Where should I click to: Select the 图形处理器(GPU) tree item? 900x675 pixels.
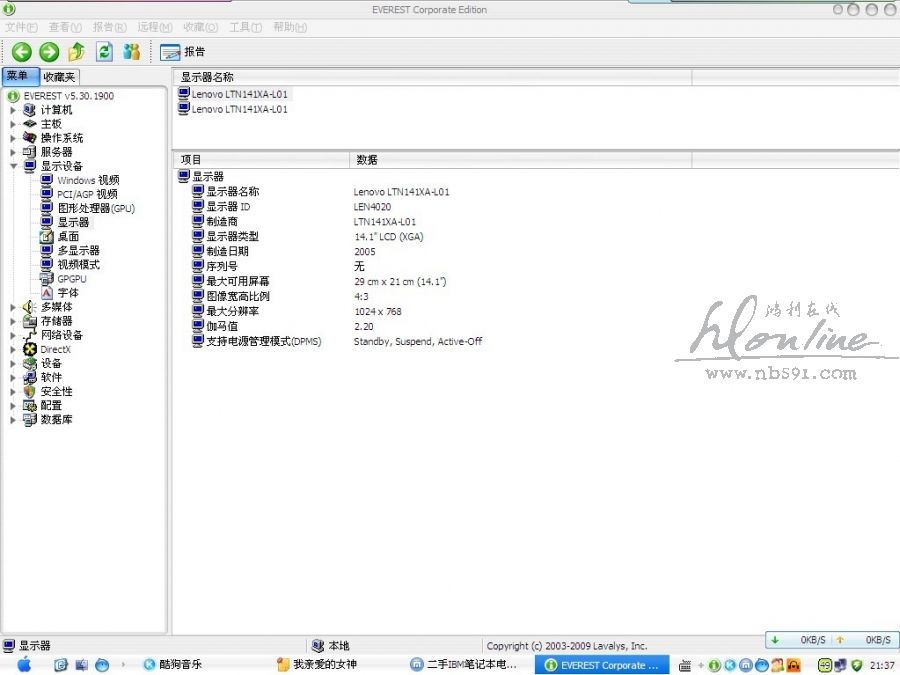click(x=95, y=208)
